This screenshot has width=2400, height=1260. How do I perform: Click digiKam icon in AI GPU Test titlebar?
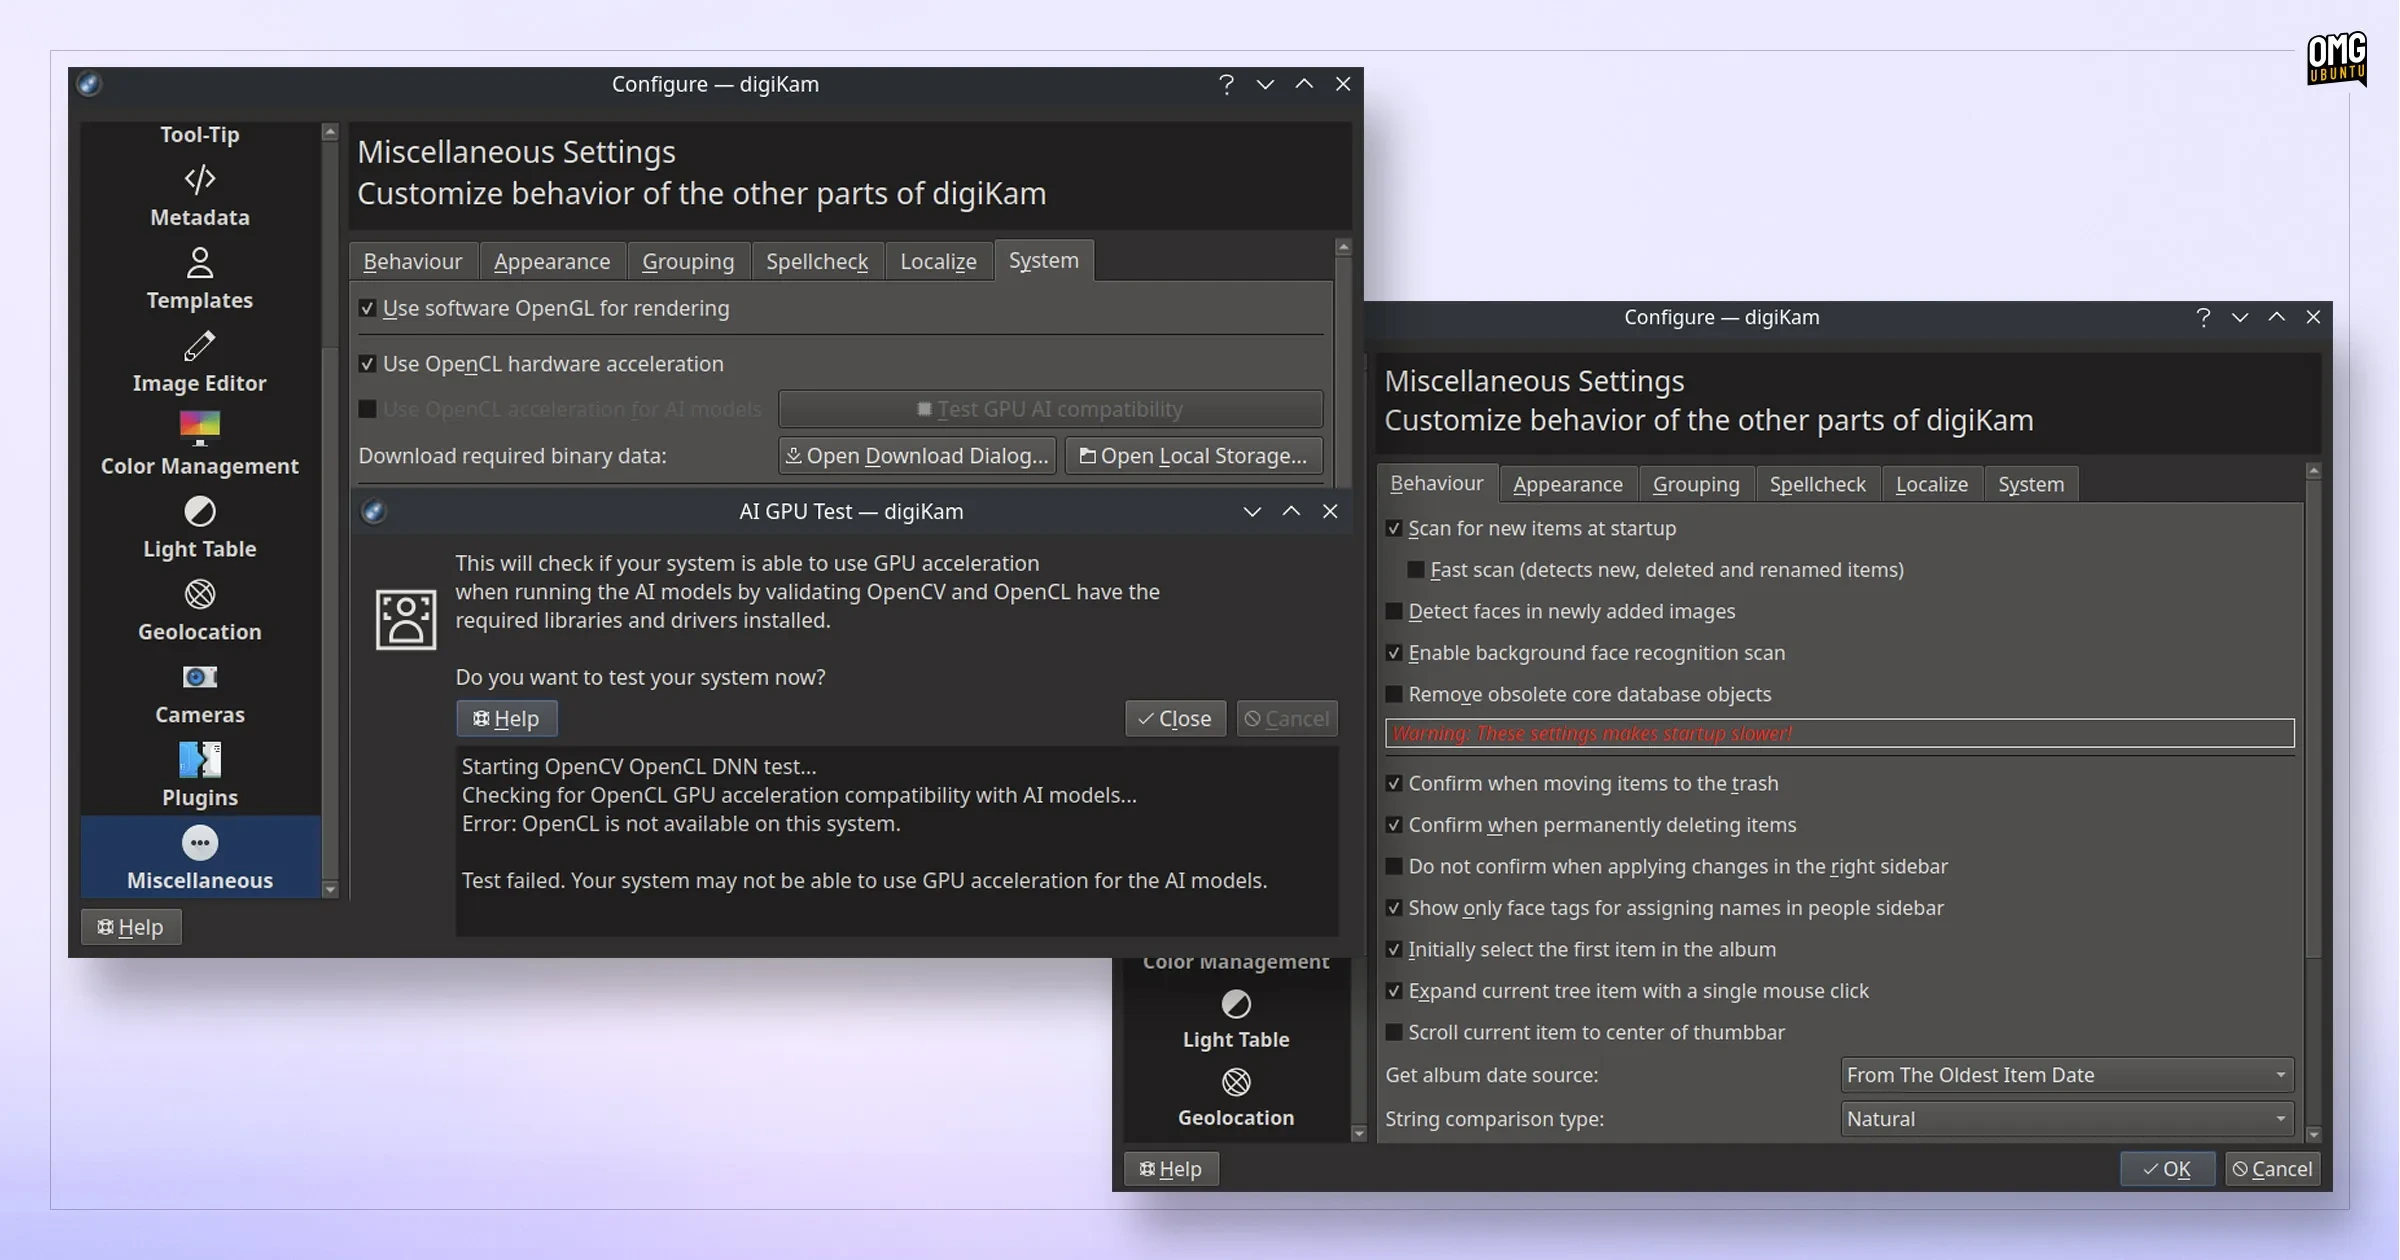[x=373, y=511]
